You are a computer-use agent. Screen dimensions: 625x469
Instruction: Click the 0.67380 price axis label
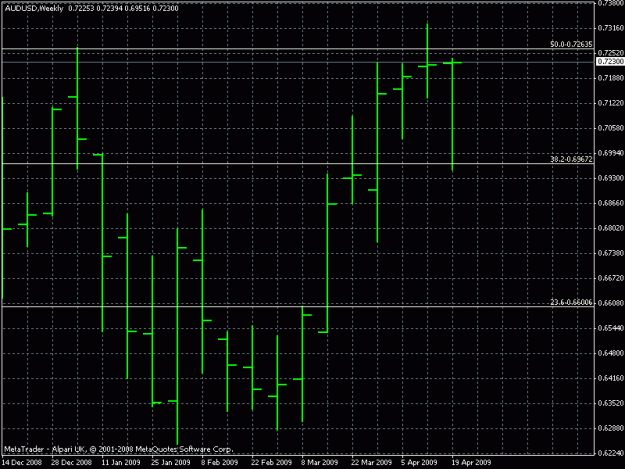point(610,253)
